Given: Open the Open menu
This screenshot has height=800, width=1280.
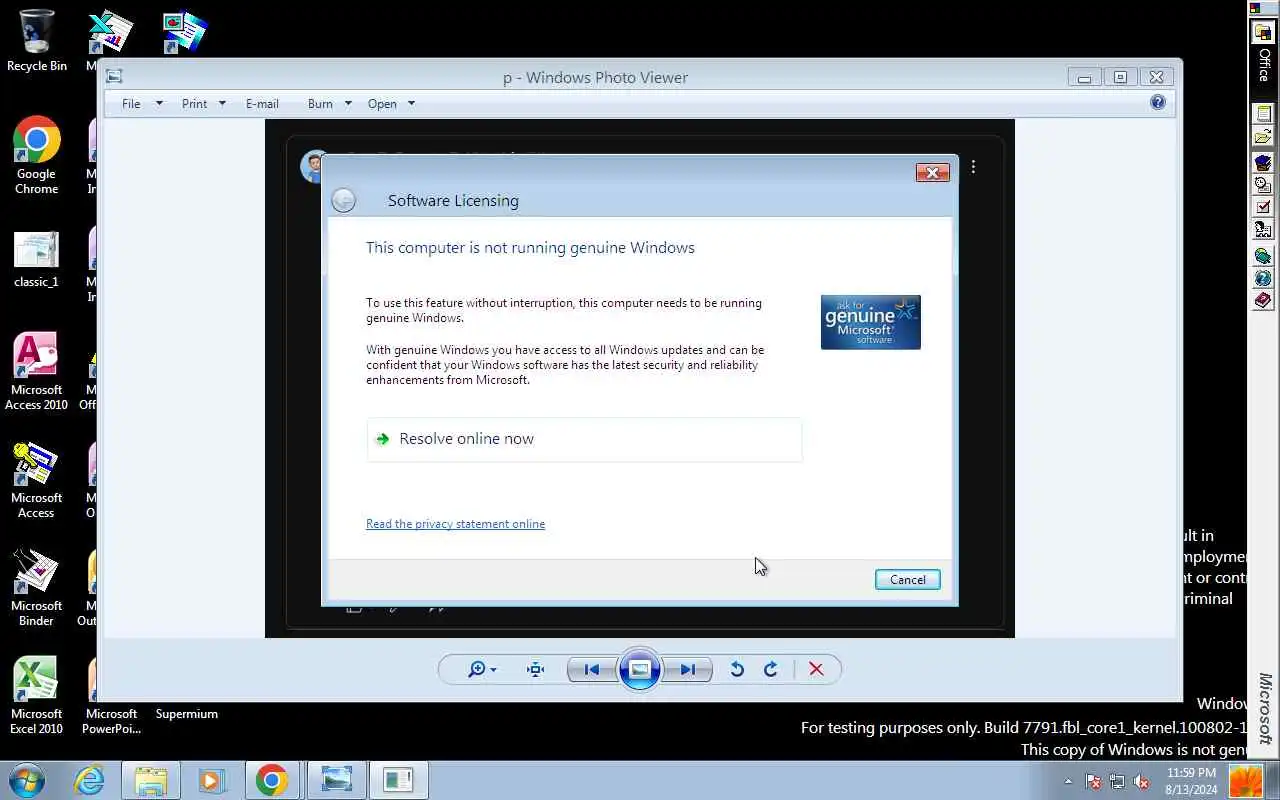Looking at the screenshot, I should (x=382, y=103).
